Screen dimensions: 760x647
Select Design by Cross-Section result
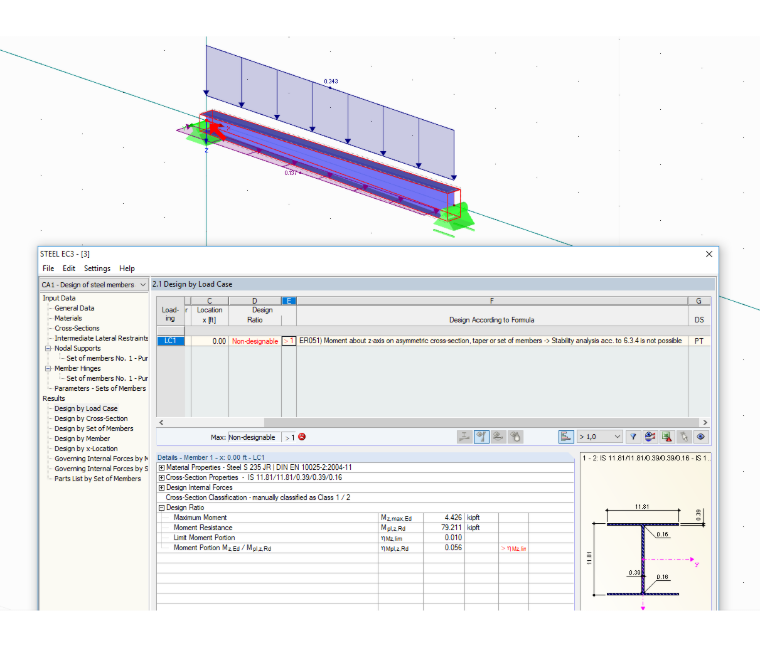pos(91,418)
